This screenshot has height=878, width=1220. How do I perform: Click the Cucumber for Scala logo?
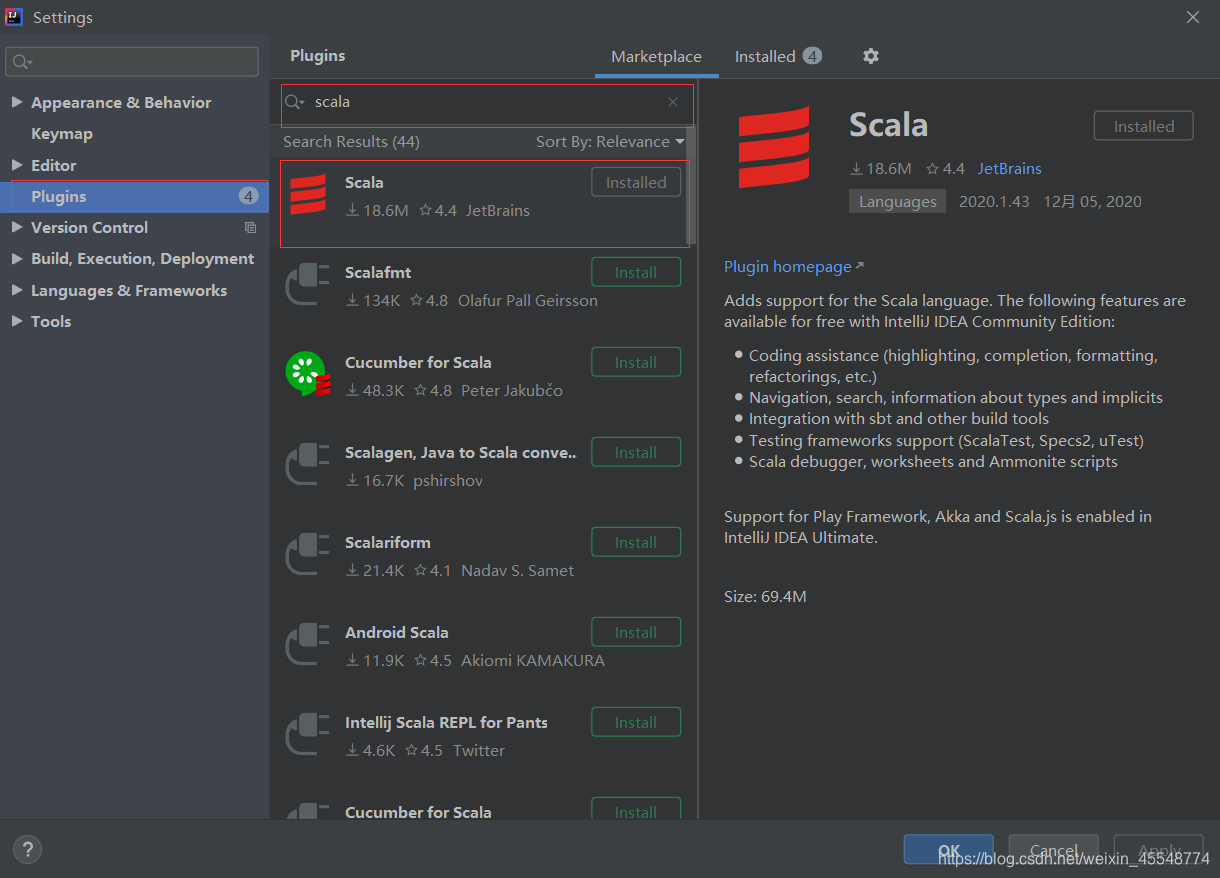coord(308,374)
